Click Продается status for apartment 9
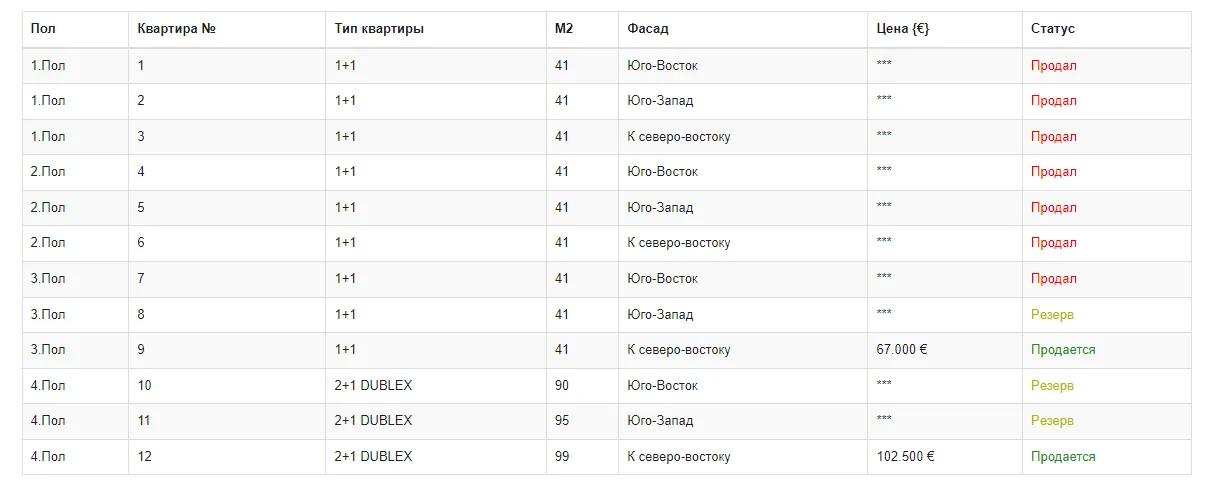The width and height of the screenshot is (1208, 485). point(1063,350)
